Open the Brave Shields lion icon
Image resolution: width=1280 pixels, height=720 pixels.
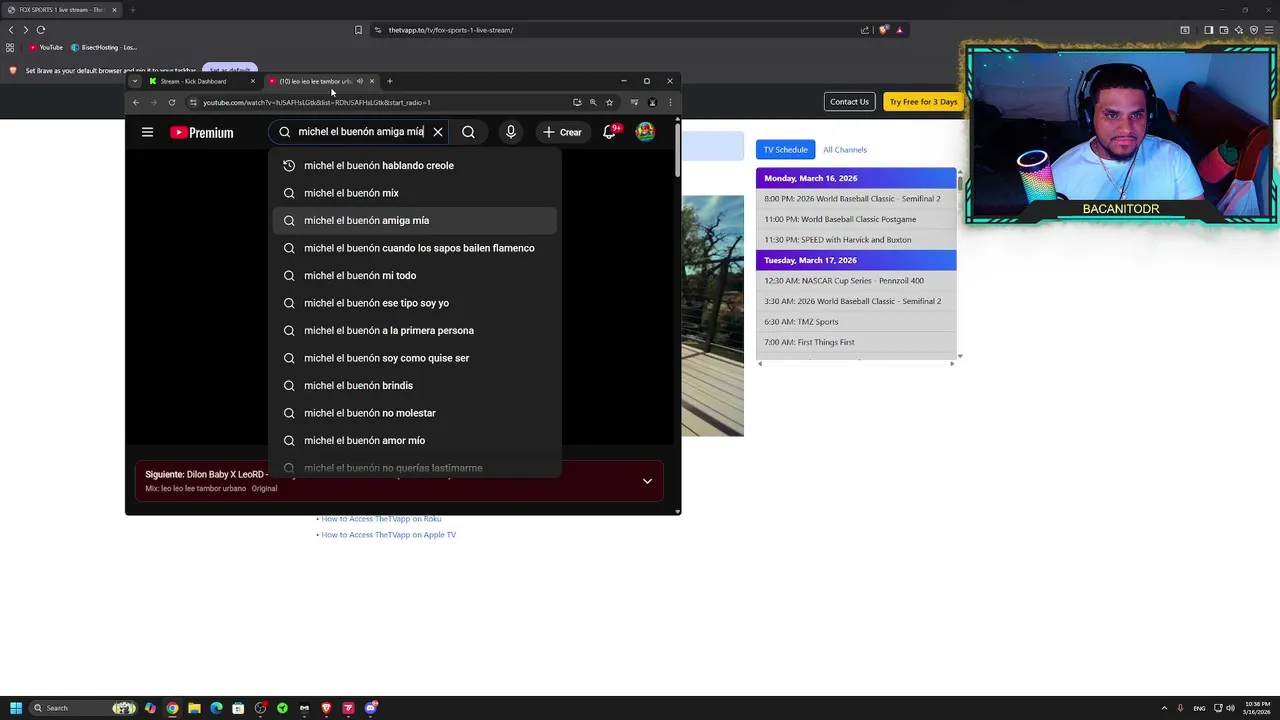click(883, 30)
